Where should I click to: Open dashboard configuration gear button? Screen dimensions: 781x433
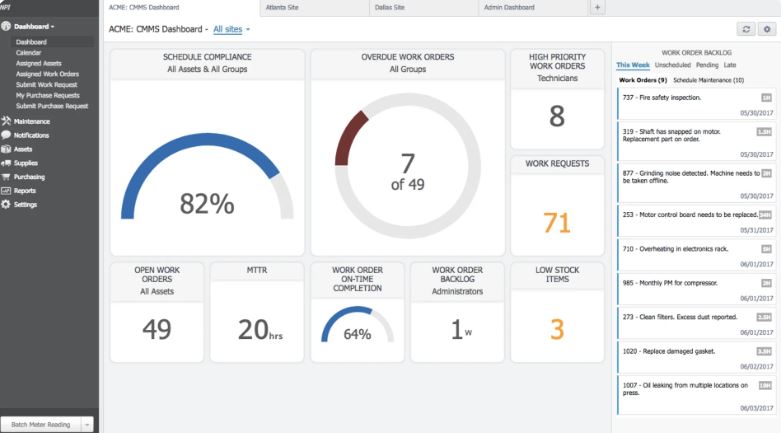click(x=767, y=29)
